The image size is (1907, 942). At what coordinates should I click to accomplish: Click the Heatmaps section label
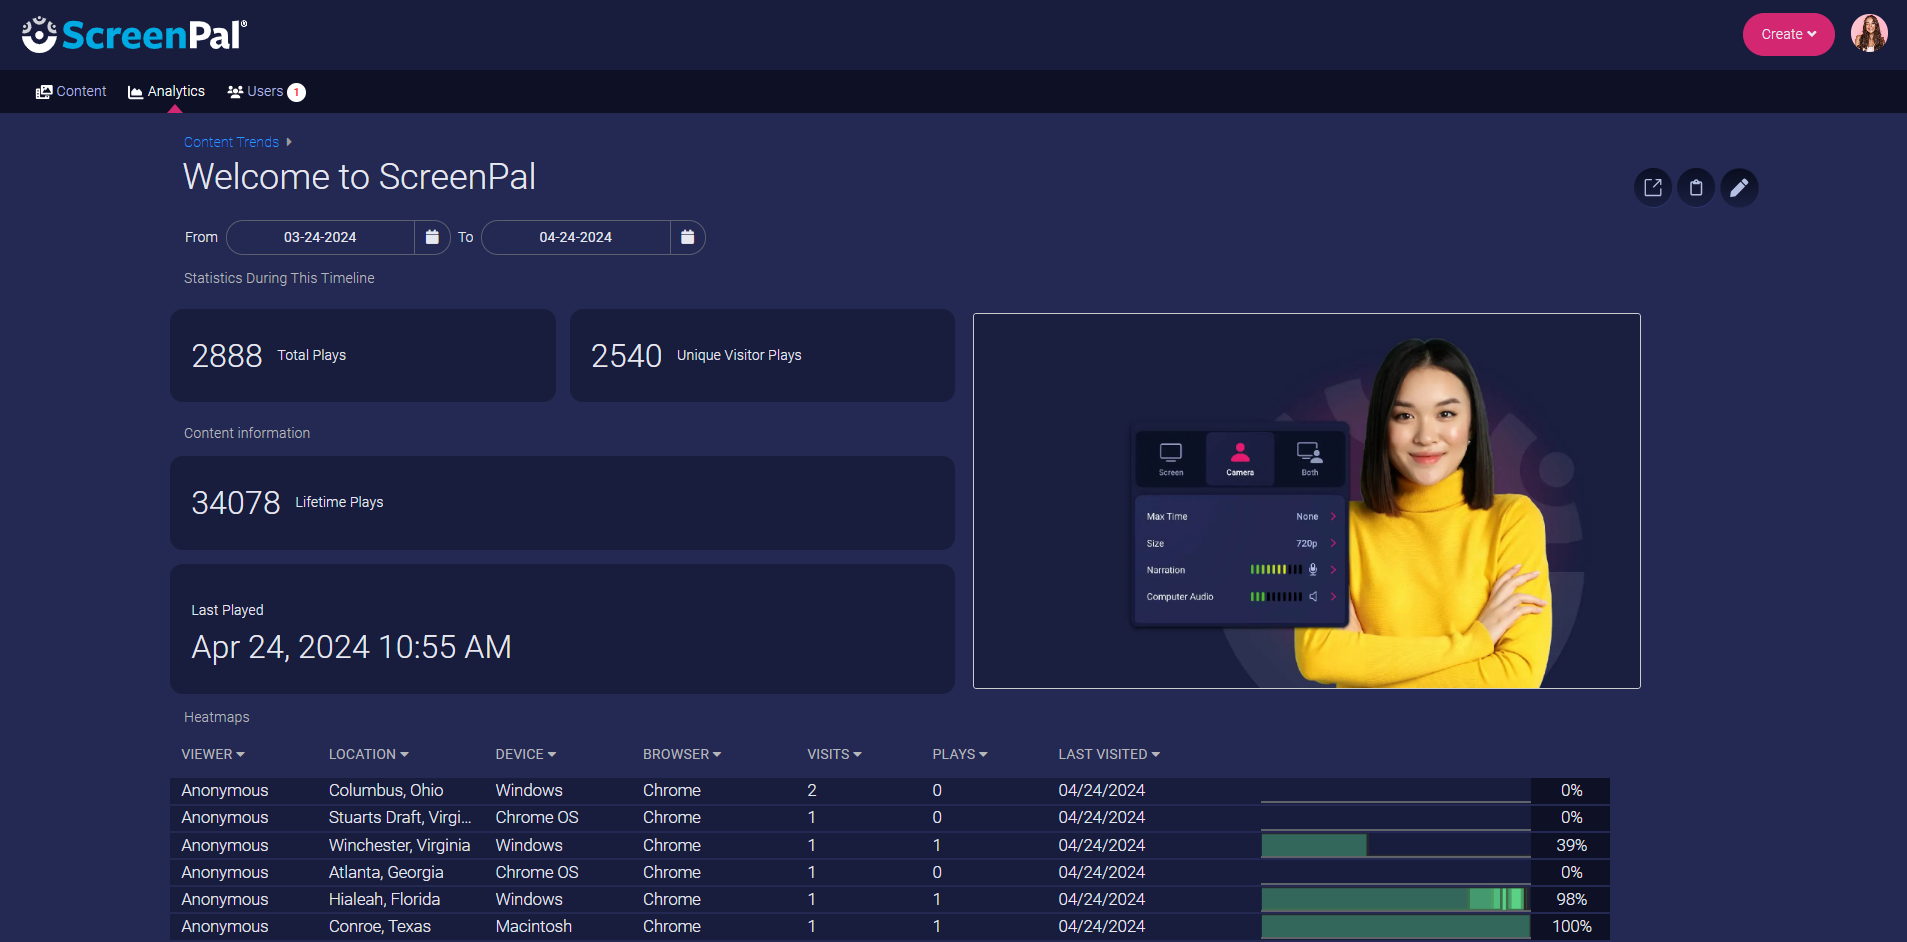pyautogui.click(x=217, y=717)
